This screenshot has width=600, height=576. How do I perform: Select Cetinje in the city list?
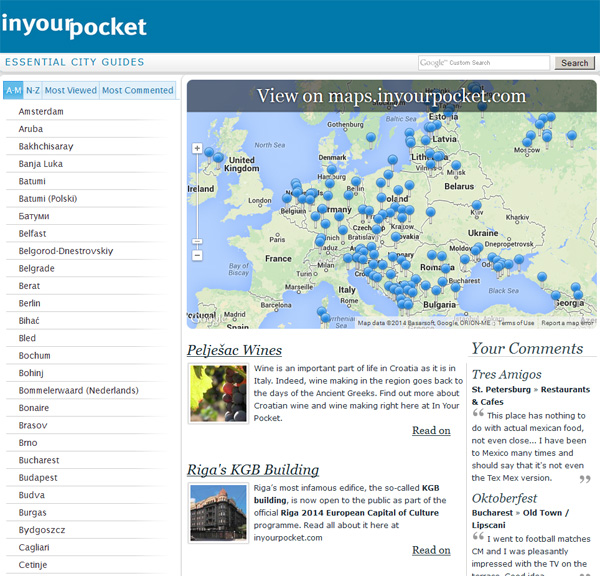(x=33, y=565)
